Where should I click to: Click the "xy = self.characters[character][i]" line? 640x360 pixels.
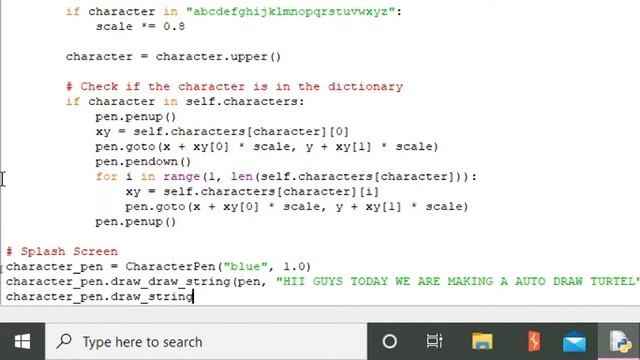point(252,192)
